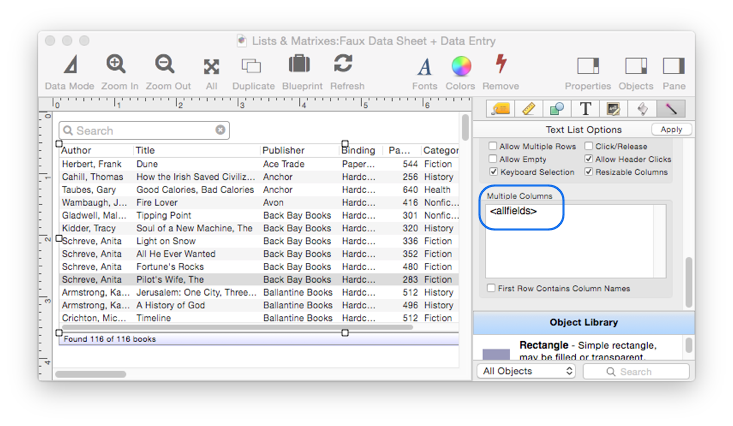
Task: Click the document icon in title bar
Action: click(x=241, y=41)
